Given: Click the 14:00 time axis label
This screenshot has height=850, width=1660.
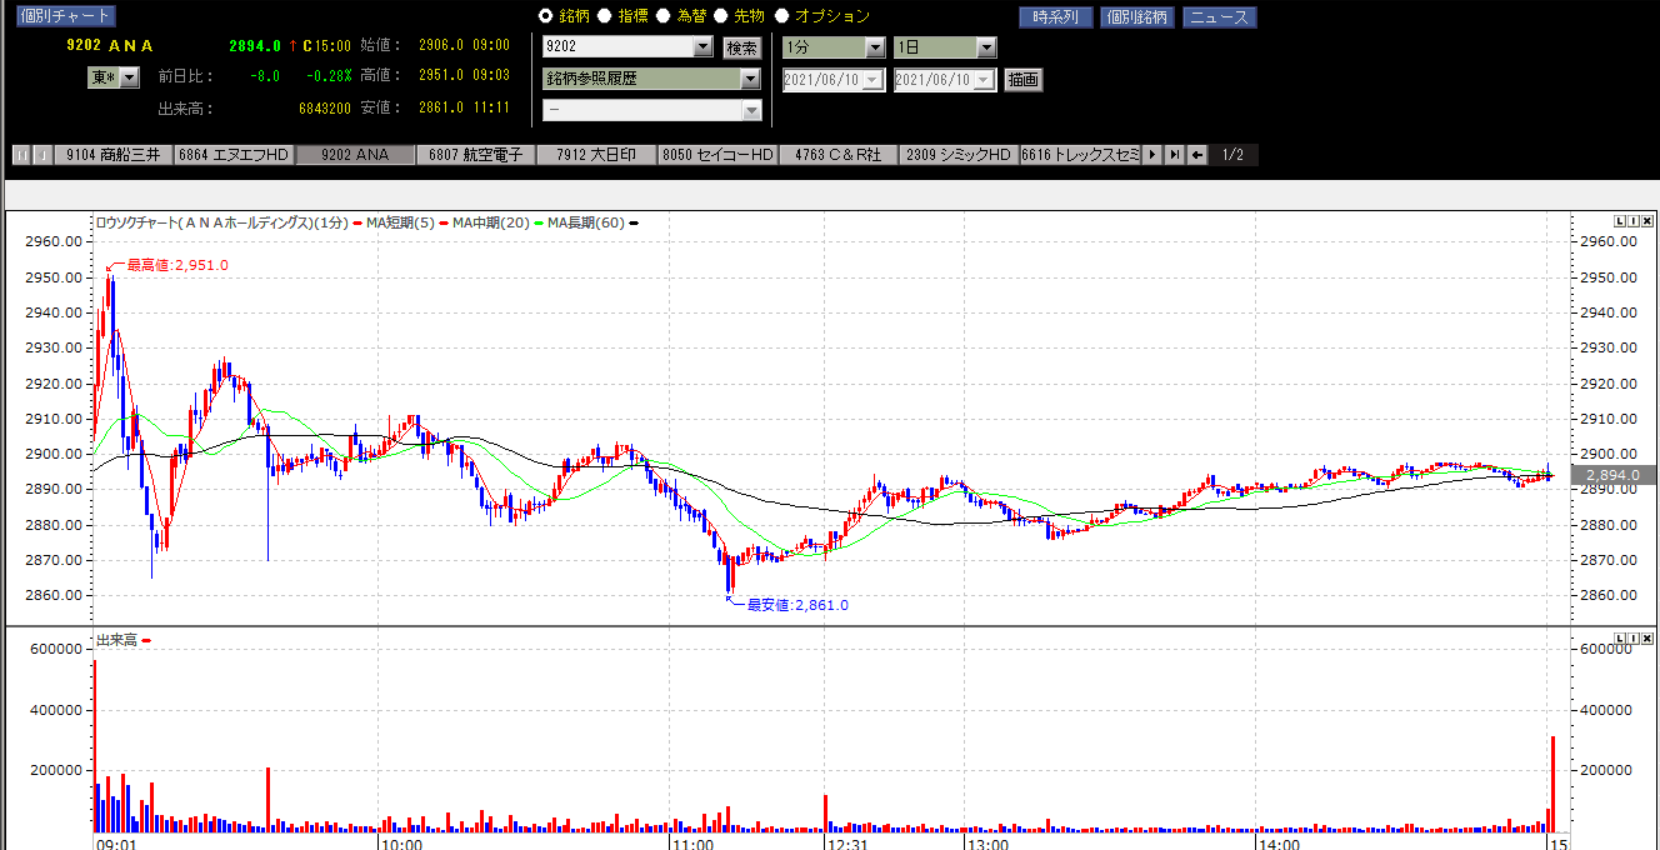Looking at the screenshot, I should 1279,845.
